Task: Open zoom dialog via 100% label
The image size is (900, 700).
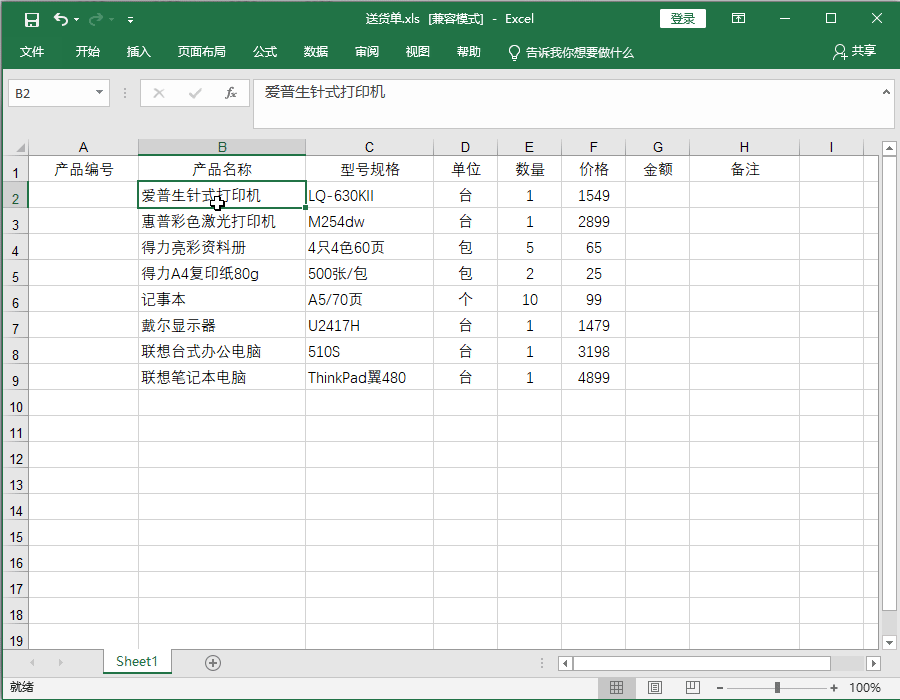Action: pyautogui.click(x=864, y=687)
